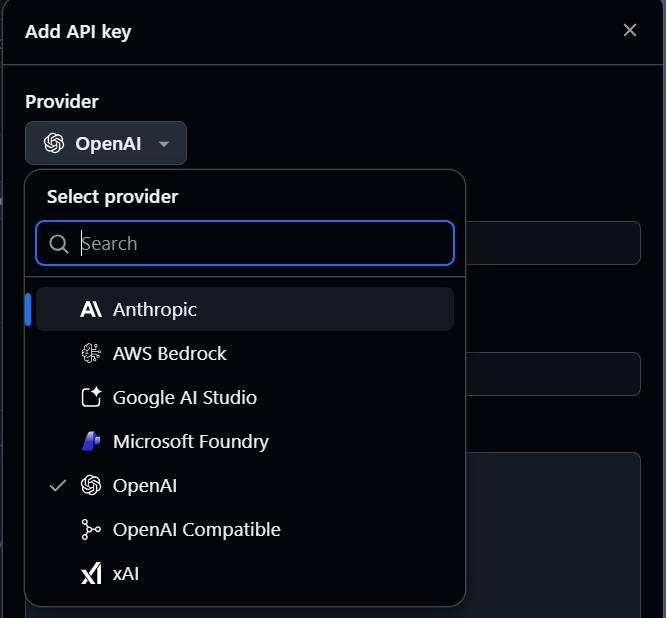Collapse the Provider dropdown via its caret

(x=164, y=144)
